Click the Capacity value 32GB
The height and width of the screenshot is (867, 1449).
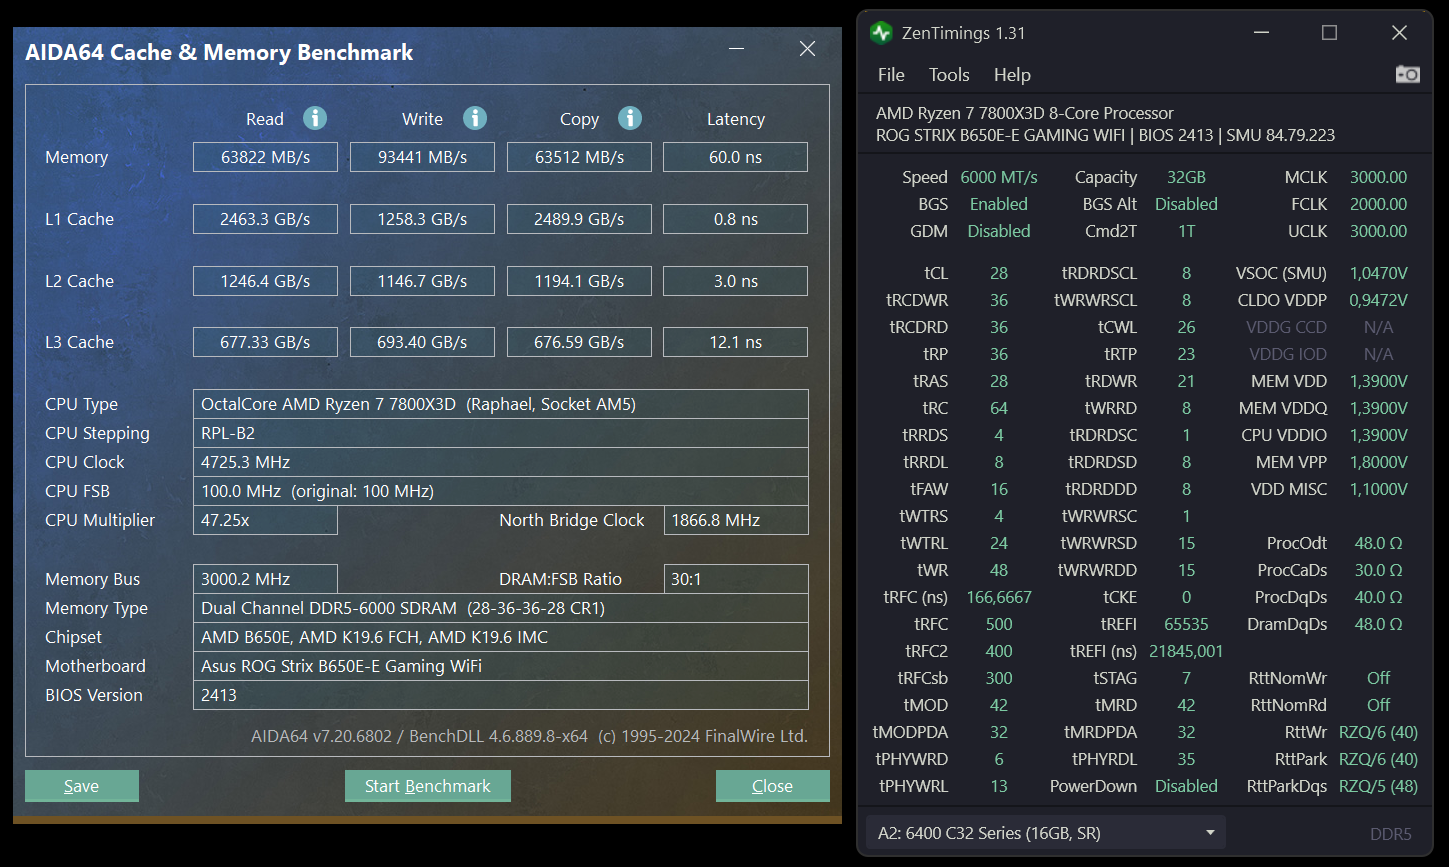point(1186,177)
